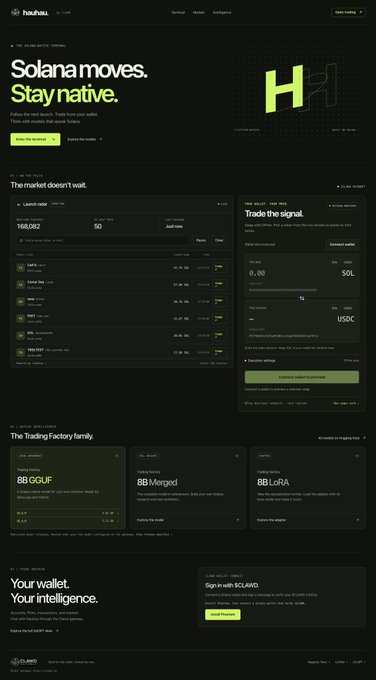The height and width of the screenshot is (680, 376).
Task: Click the Enter the terminal button
Action: [x=35, y=139]
